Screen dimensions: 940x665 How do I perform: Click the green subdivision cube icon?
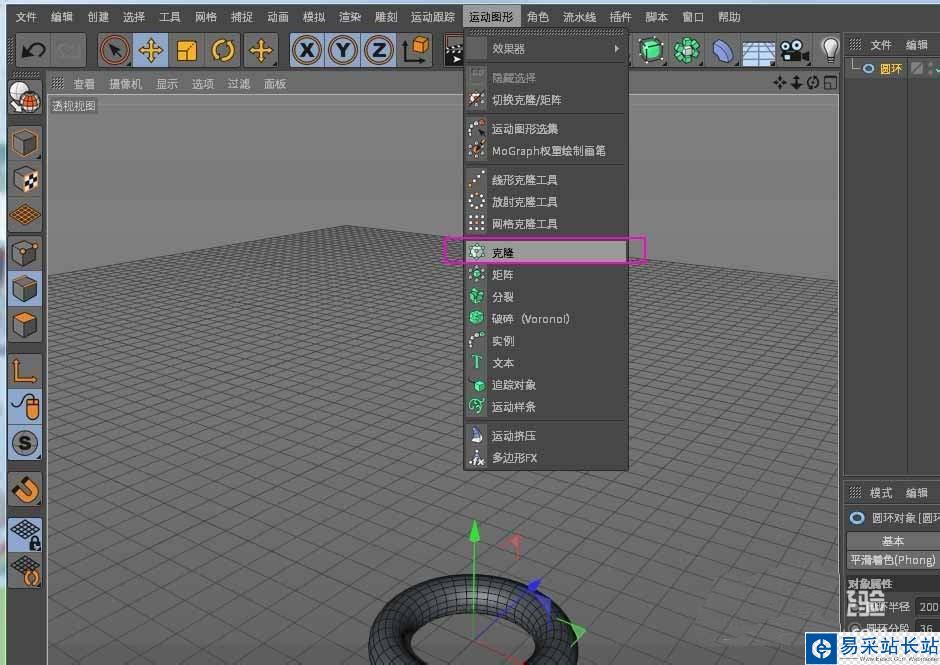point(651,50)
